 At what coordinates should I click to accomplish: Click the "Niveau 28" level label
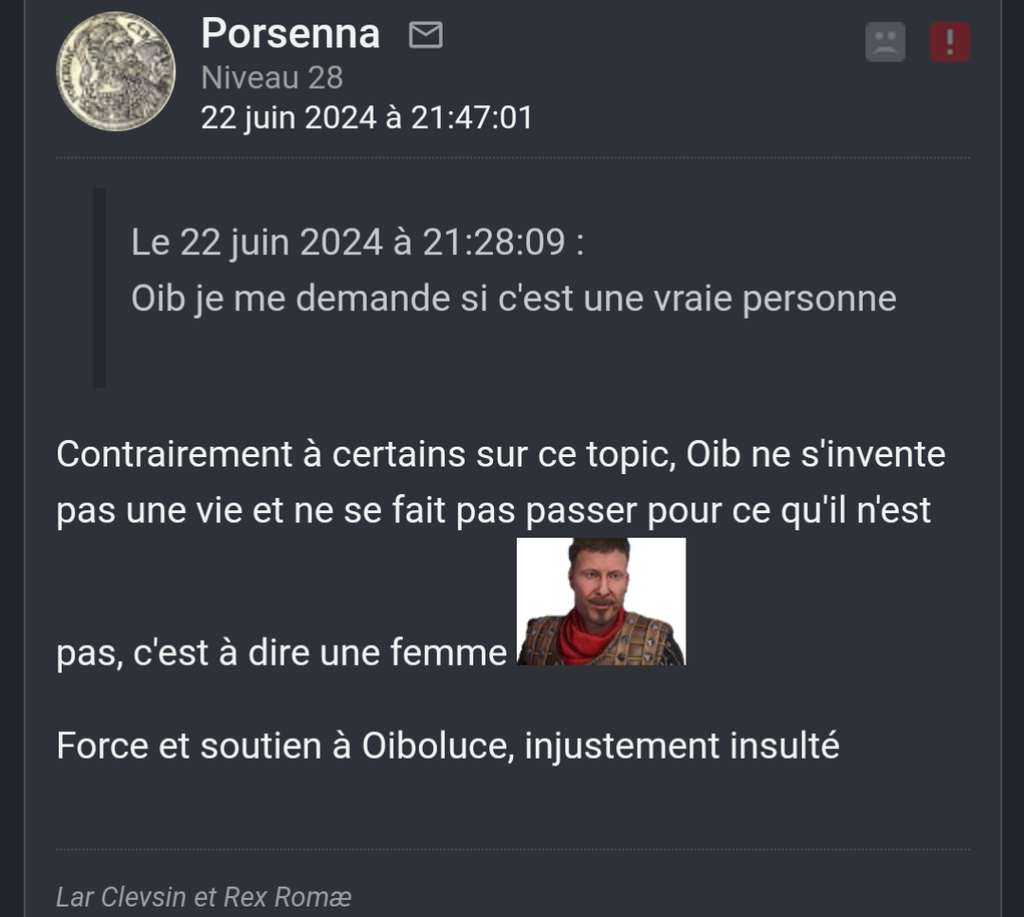click(272, 77)
